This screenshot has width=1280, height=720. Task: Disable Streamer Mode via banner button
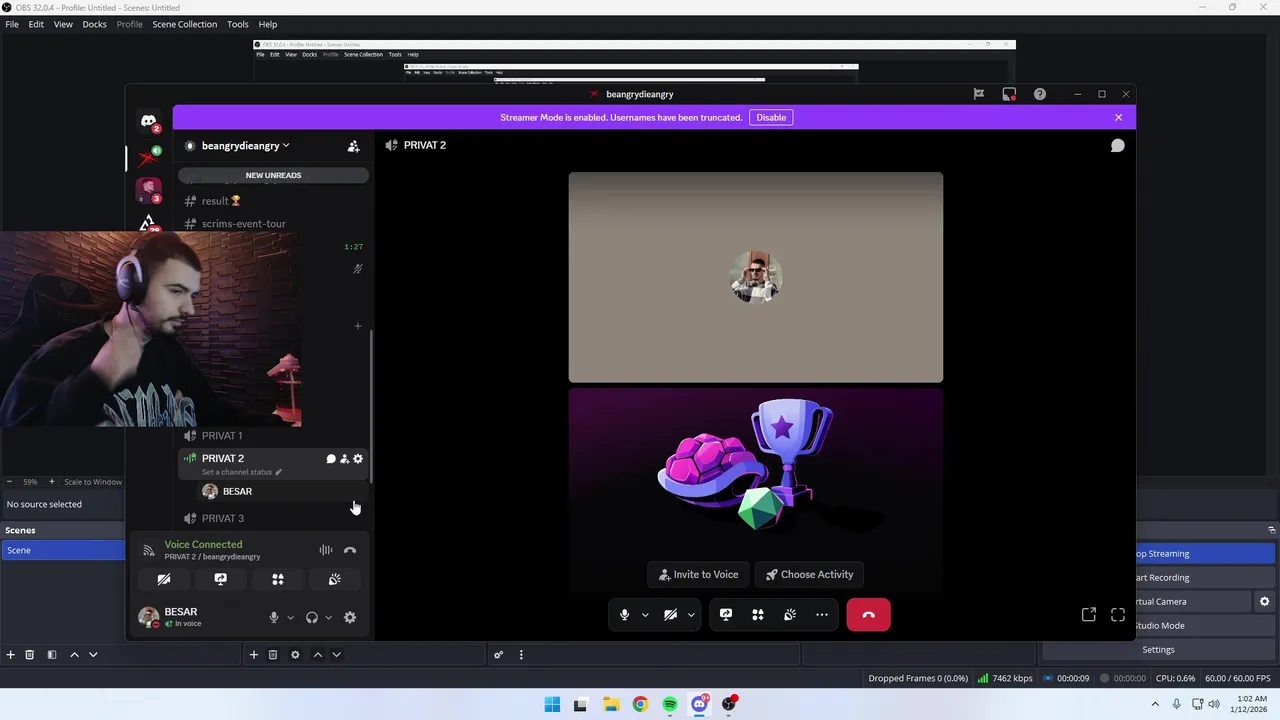pyautogui.click(x=771, y=117)
